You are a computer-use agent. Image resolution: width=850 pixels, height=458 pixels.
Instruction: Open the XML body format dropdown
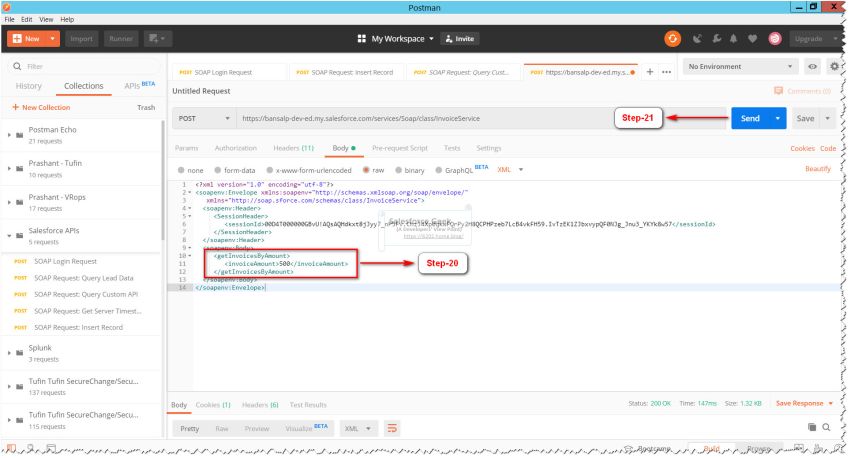tap(510, 170)
